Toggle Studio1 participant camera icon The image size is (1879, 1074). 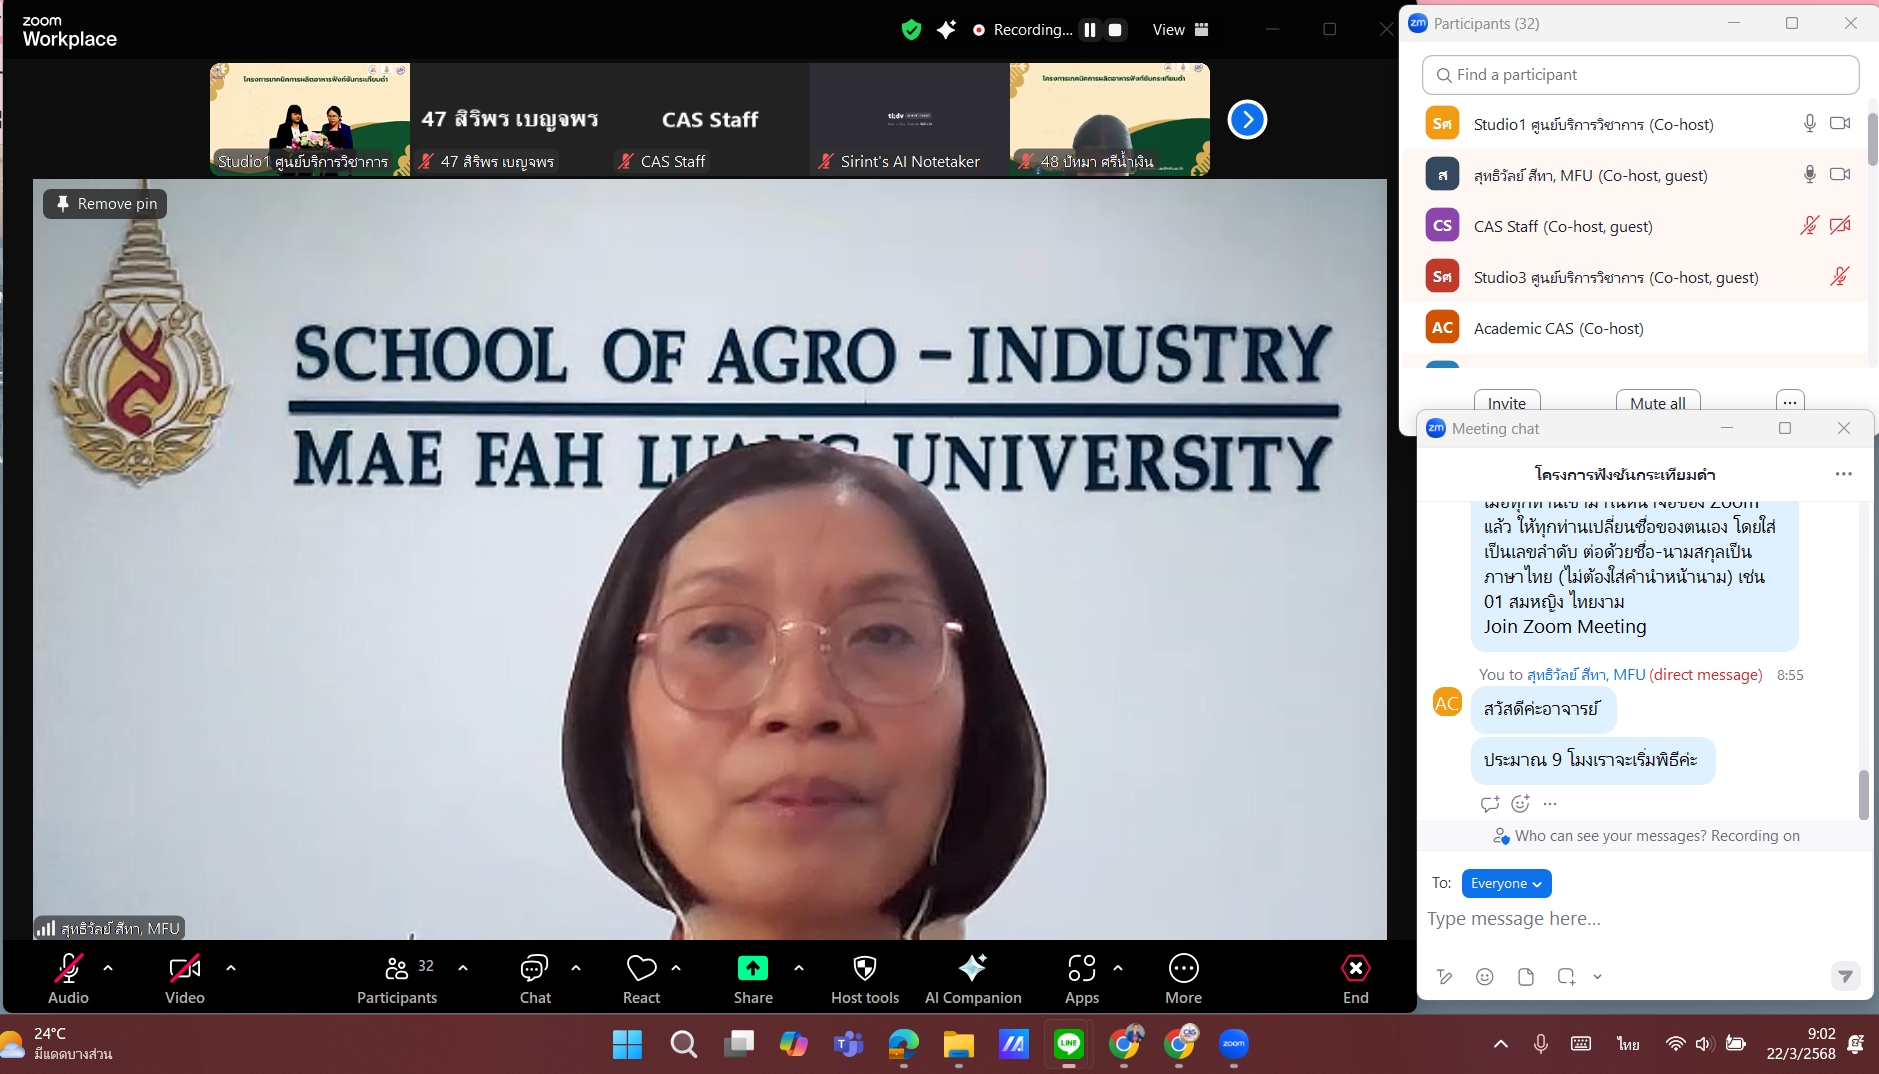(1840, 123)
